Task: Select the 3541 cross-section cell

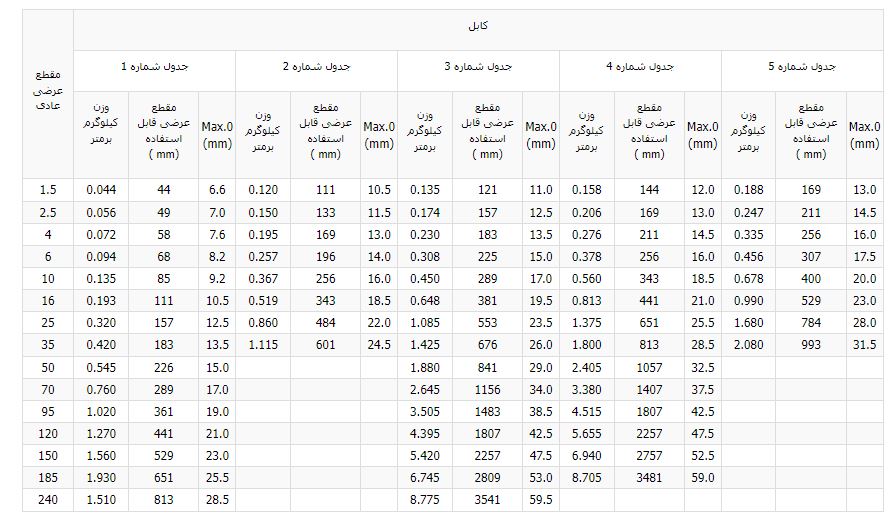Action: pos(487,500)
